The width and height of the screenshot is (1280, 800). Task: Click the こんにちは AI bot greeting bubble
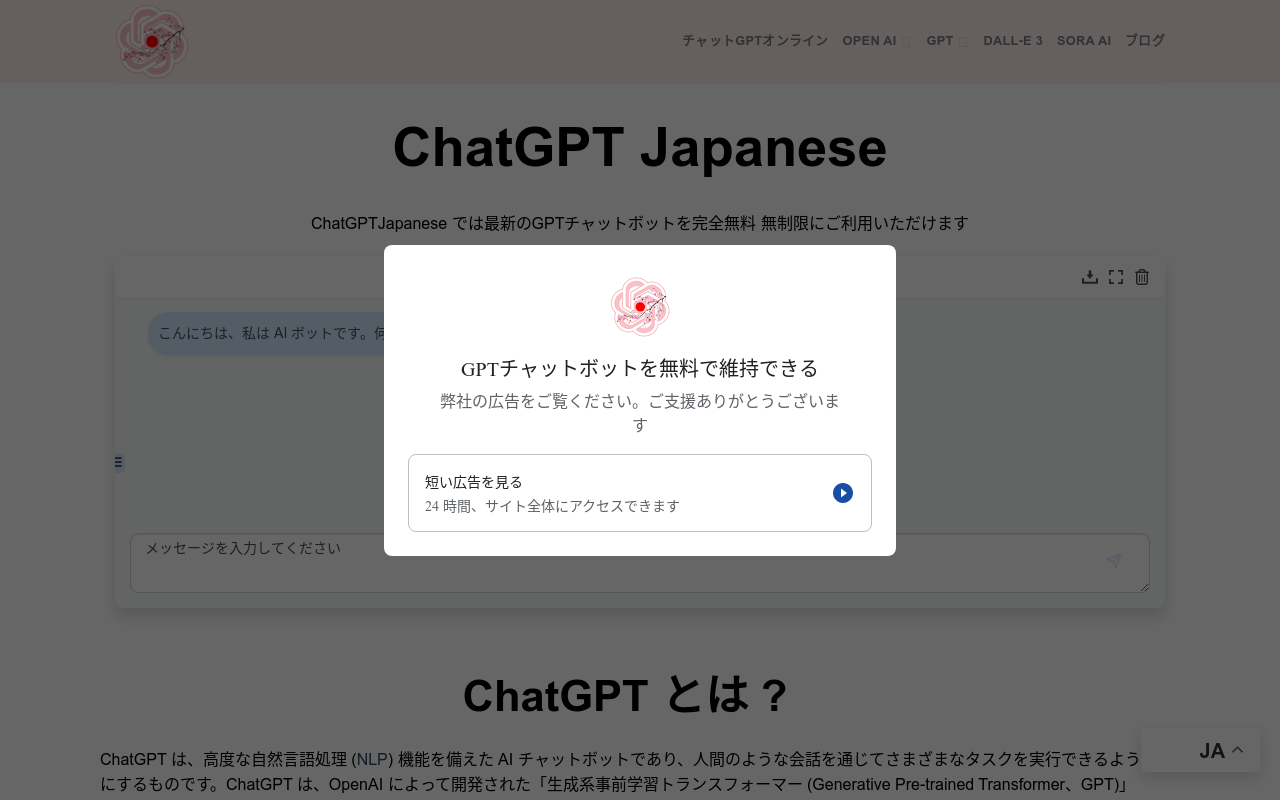pyautogui.click(x=266, y=333)
